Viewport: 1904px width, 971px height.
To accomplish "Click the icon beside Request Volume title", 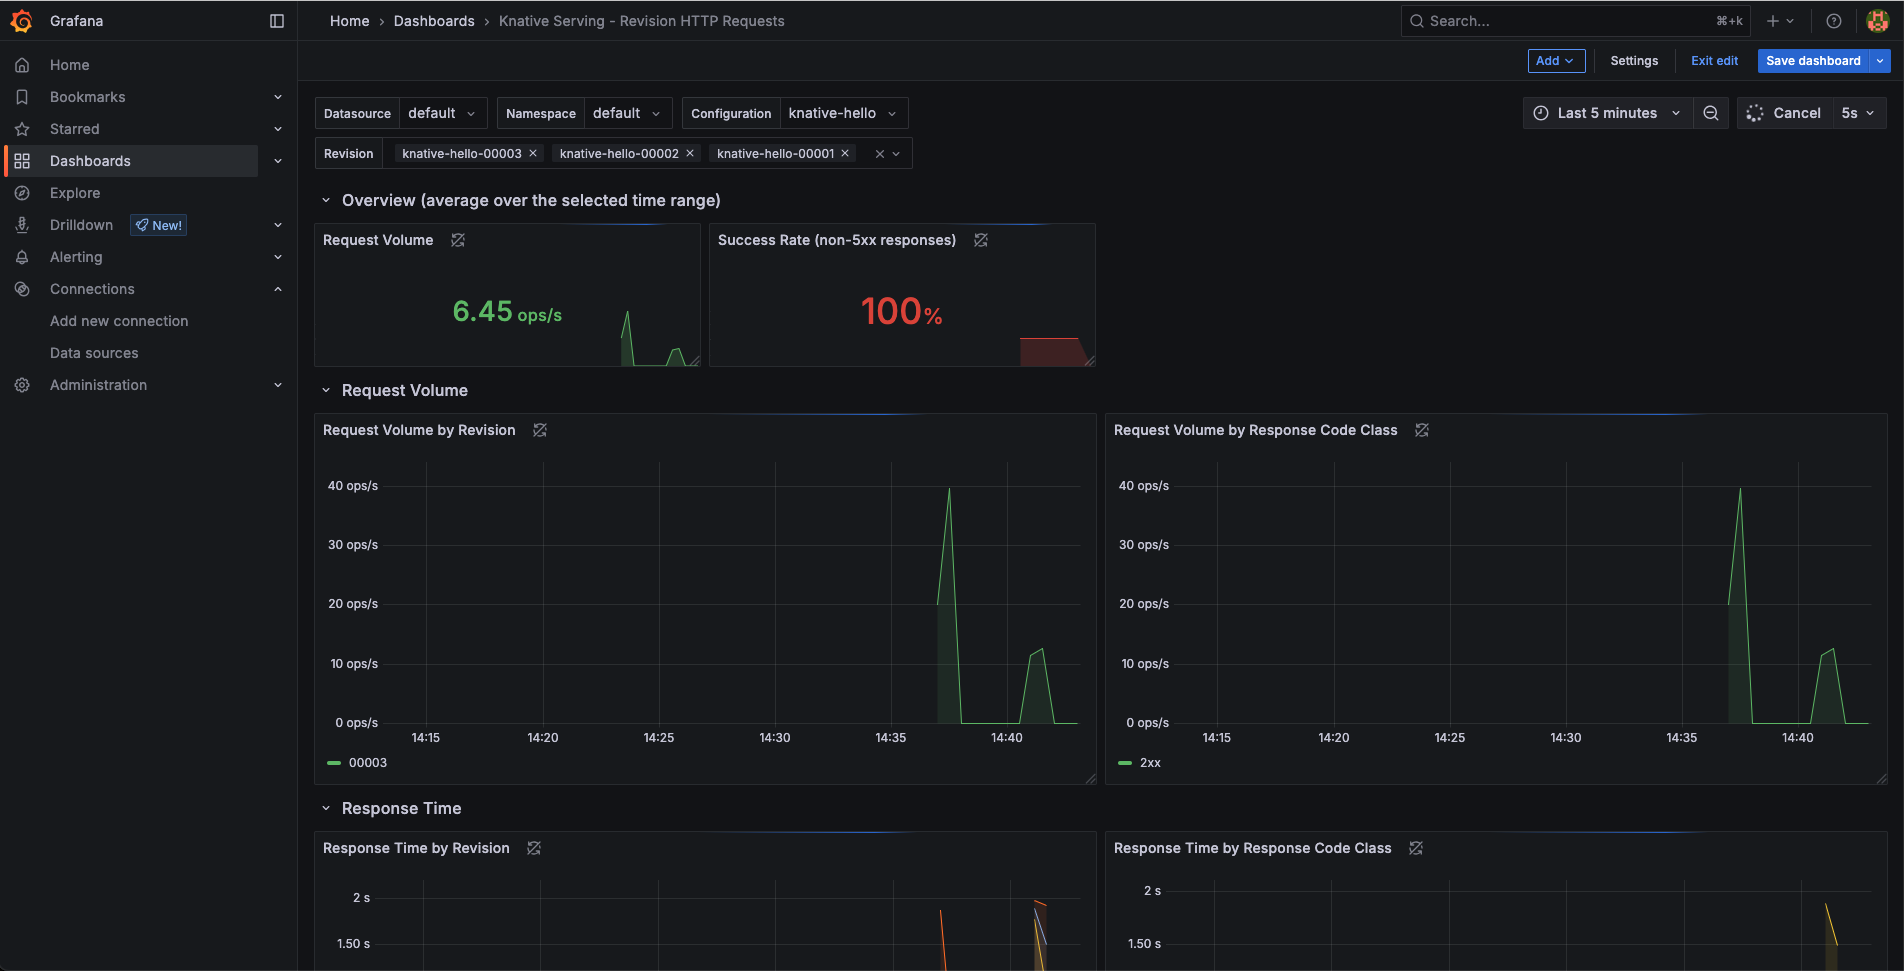I will [458, 240].
